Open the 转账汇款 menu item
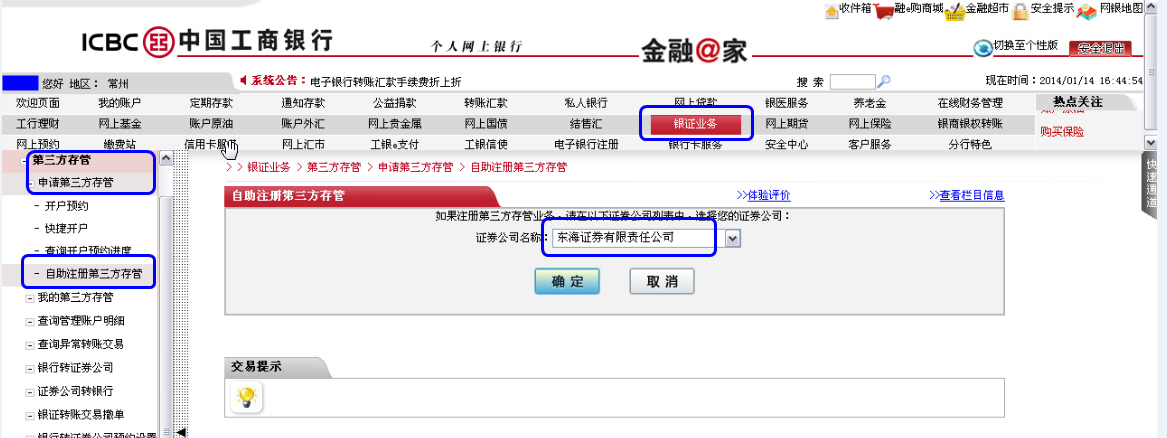The width and height of the screenshot is (1167, 438). 486,103
